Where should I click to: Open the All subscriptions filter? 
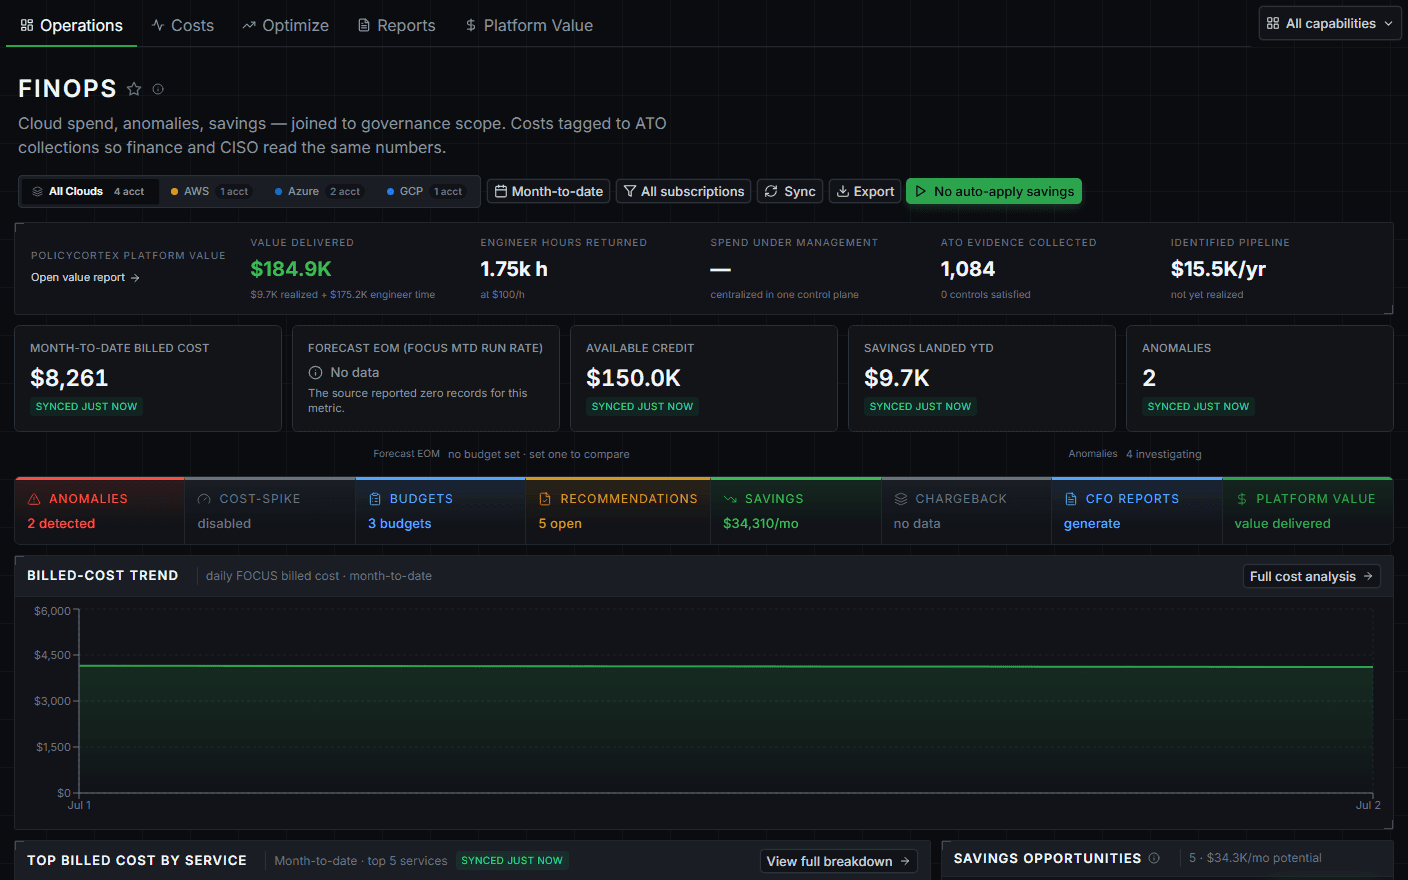coord(684,191)
